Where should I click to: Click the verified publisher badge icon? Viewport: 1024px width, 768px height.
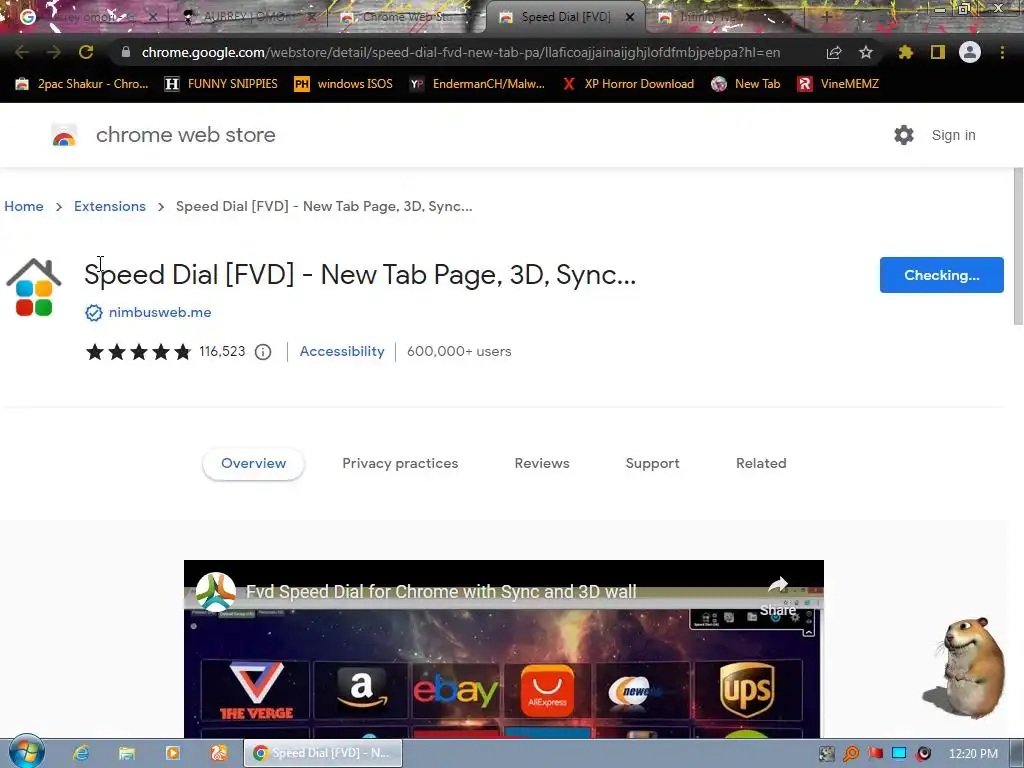94,313
